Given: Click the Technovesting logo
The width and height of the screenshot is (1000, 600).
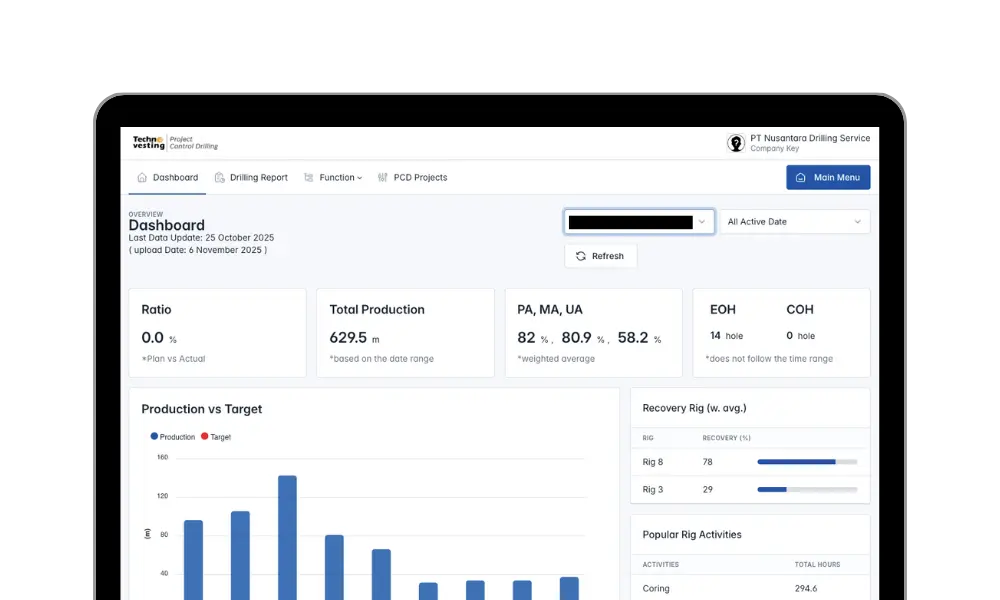Looking at the screenshot, I should click(x=149, y=143).
